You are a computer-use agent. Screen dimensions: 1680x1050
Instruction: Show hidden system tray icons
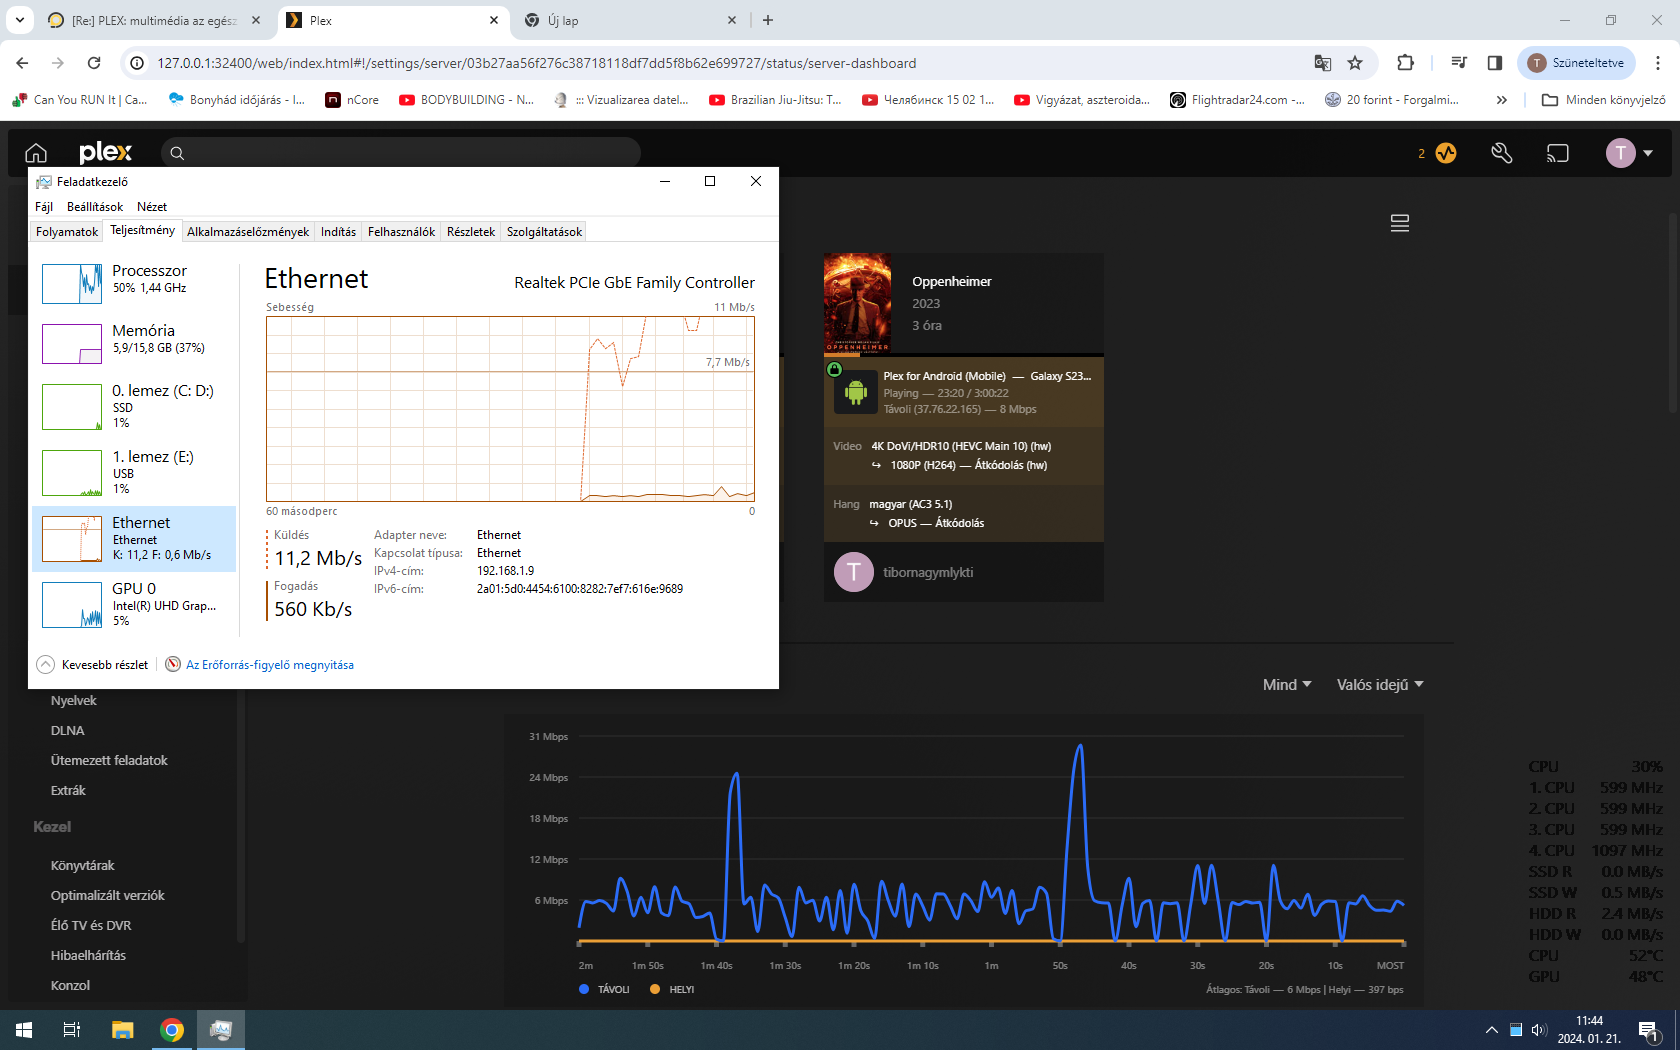pyautogui.click(x=1491, y=1030)
